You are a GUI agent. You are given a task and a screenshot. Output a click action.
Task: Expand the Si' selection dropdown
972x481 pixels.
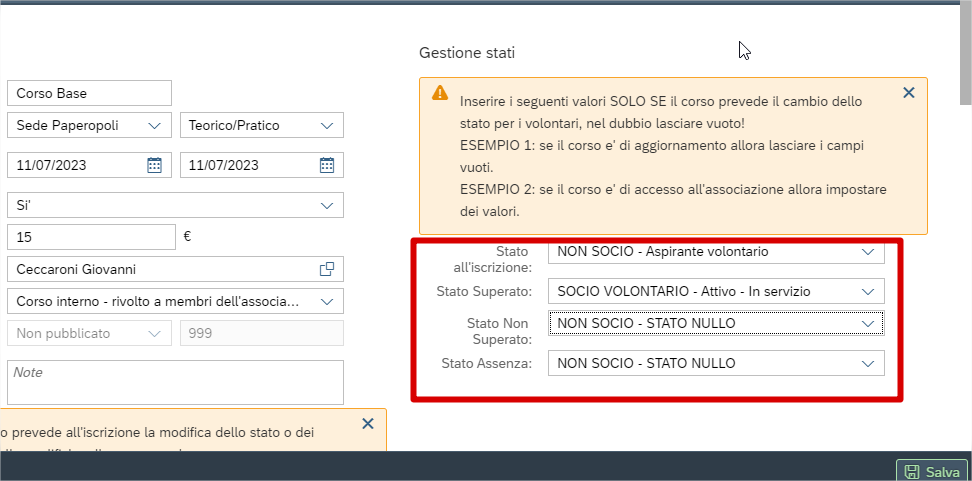pos(327,205)
